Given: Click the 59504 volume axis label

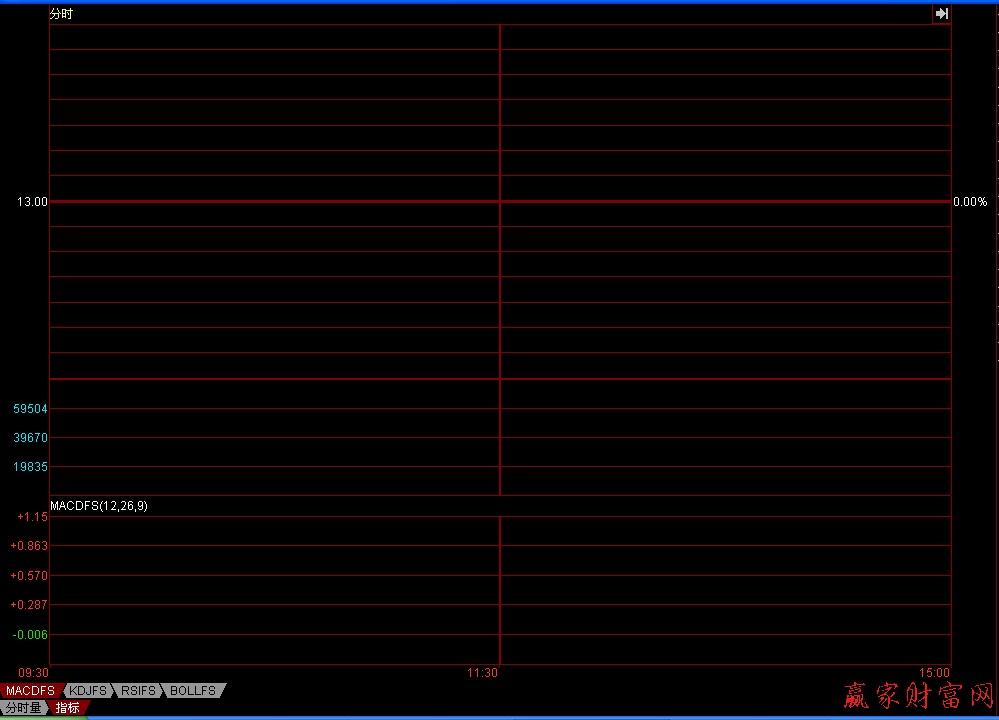Looking at the screenshot, I should [x=30, y=409].
